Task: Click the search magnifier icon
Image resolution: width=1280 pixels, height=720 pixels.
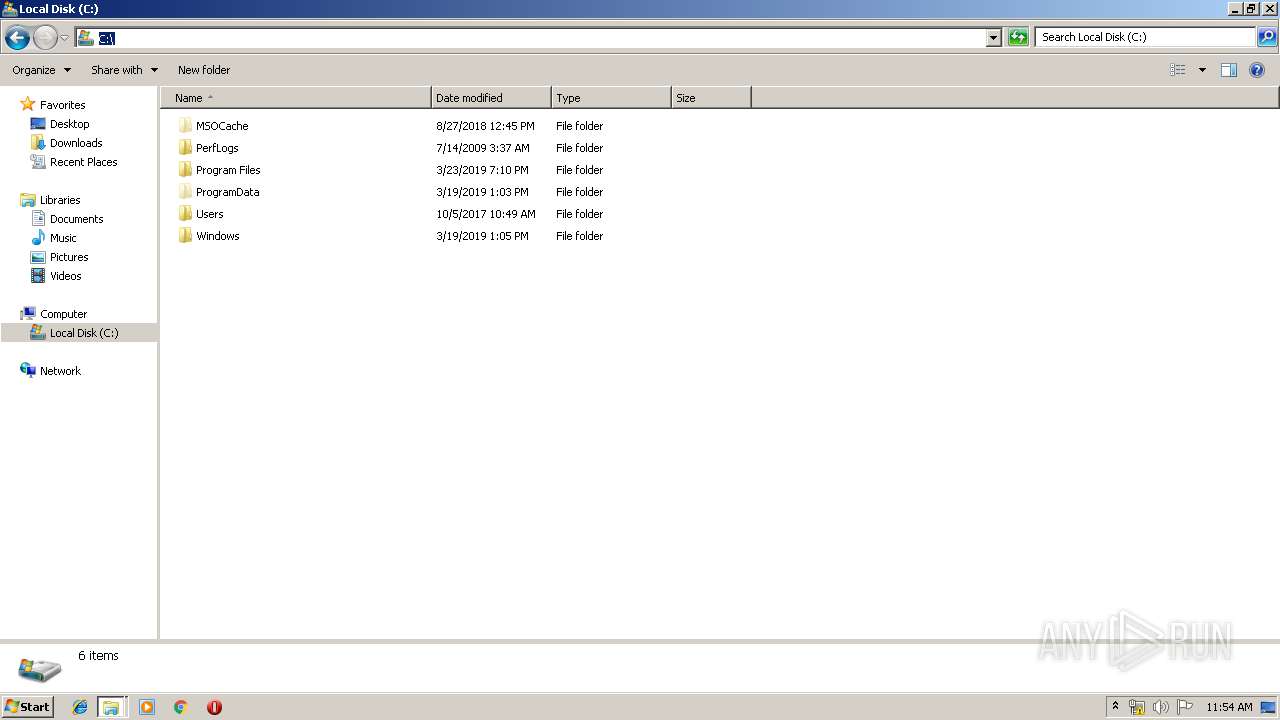Action: [1267, 37]
